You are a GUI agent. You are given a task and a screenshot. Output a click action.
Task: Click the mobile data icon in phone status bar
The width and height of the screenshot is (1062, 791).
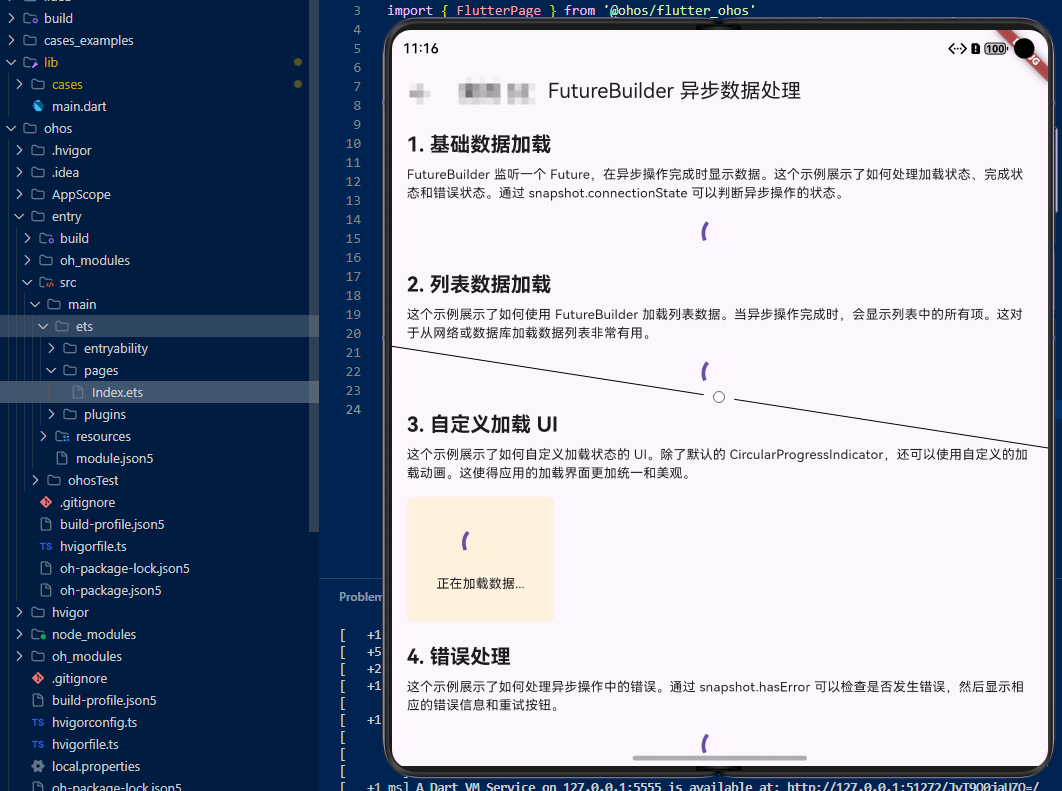pos(957,48)
